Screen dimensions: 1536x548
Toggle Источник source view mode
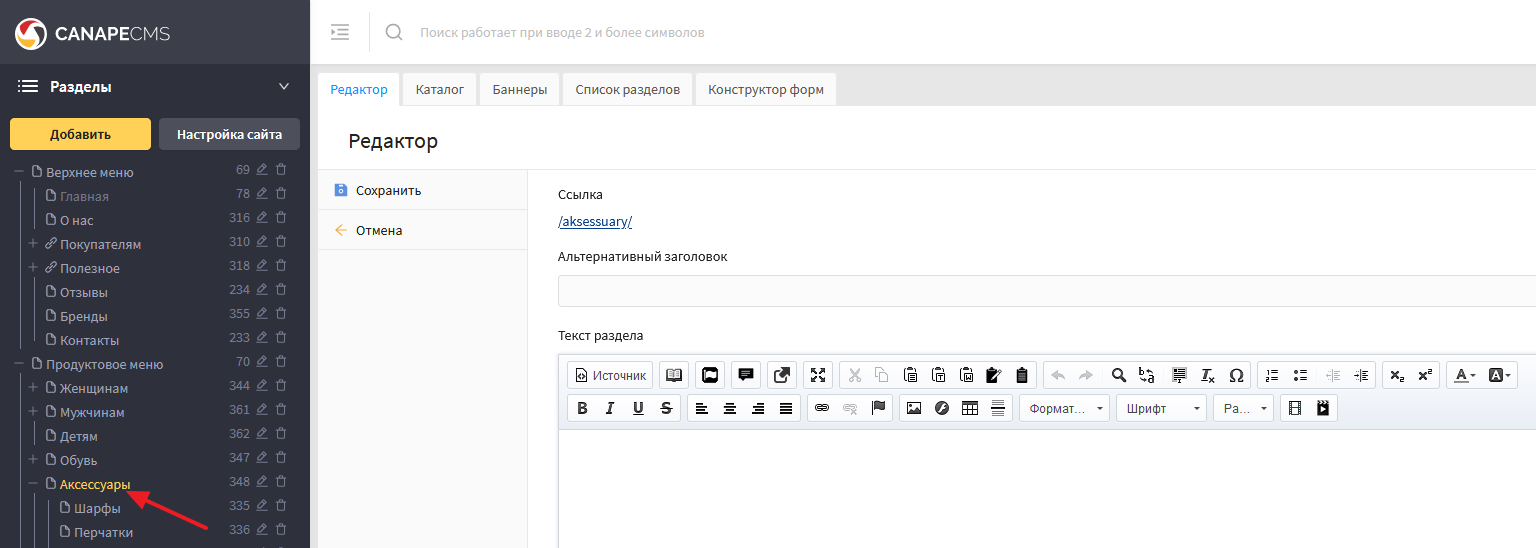[x=610, y=375]
